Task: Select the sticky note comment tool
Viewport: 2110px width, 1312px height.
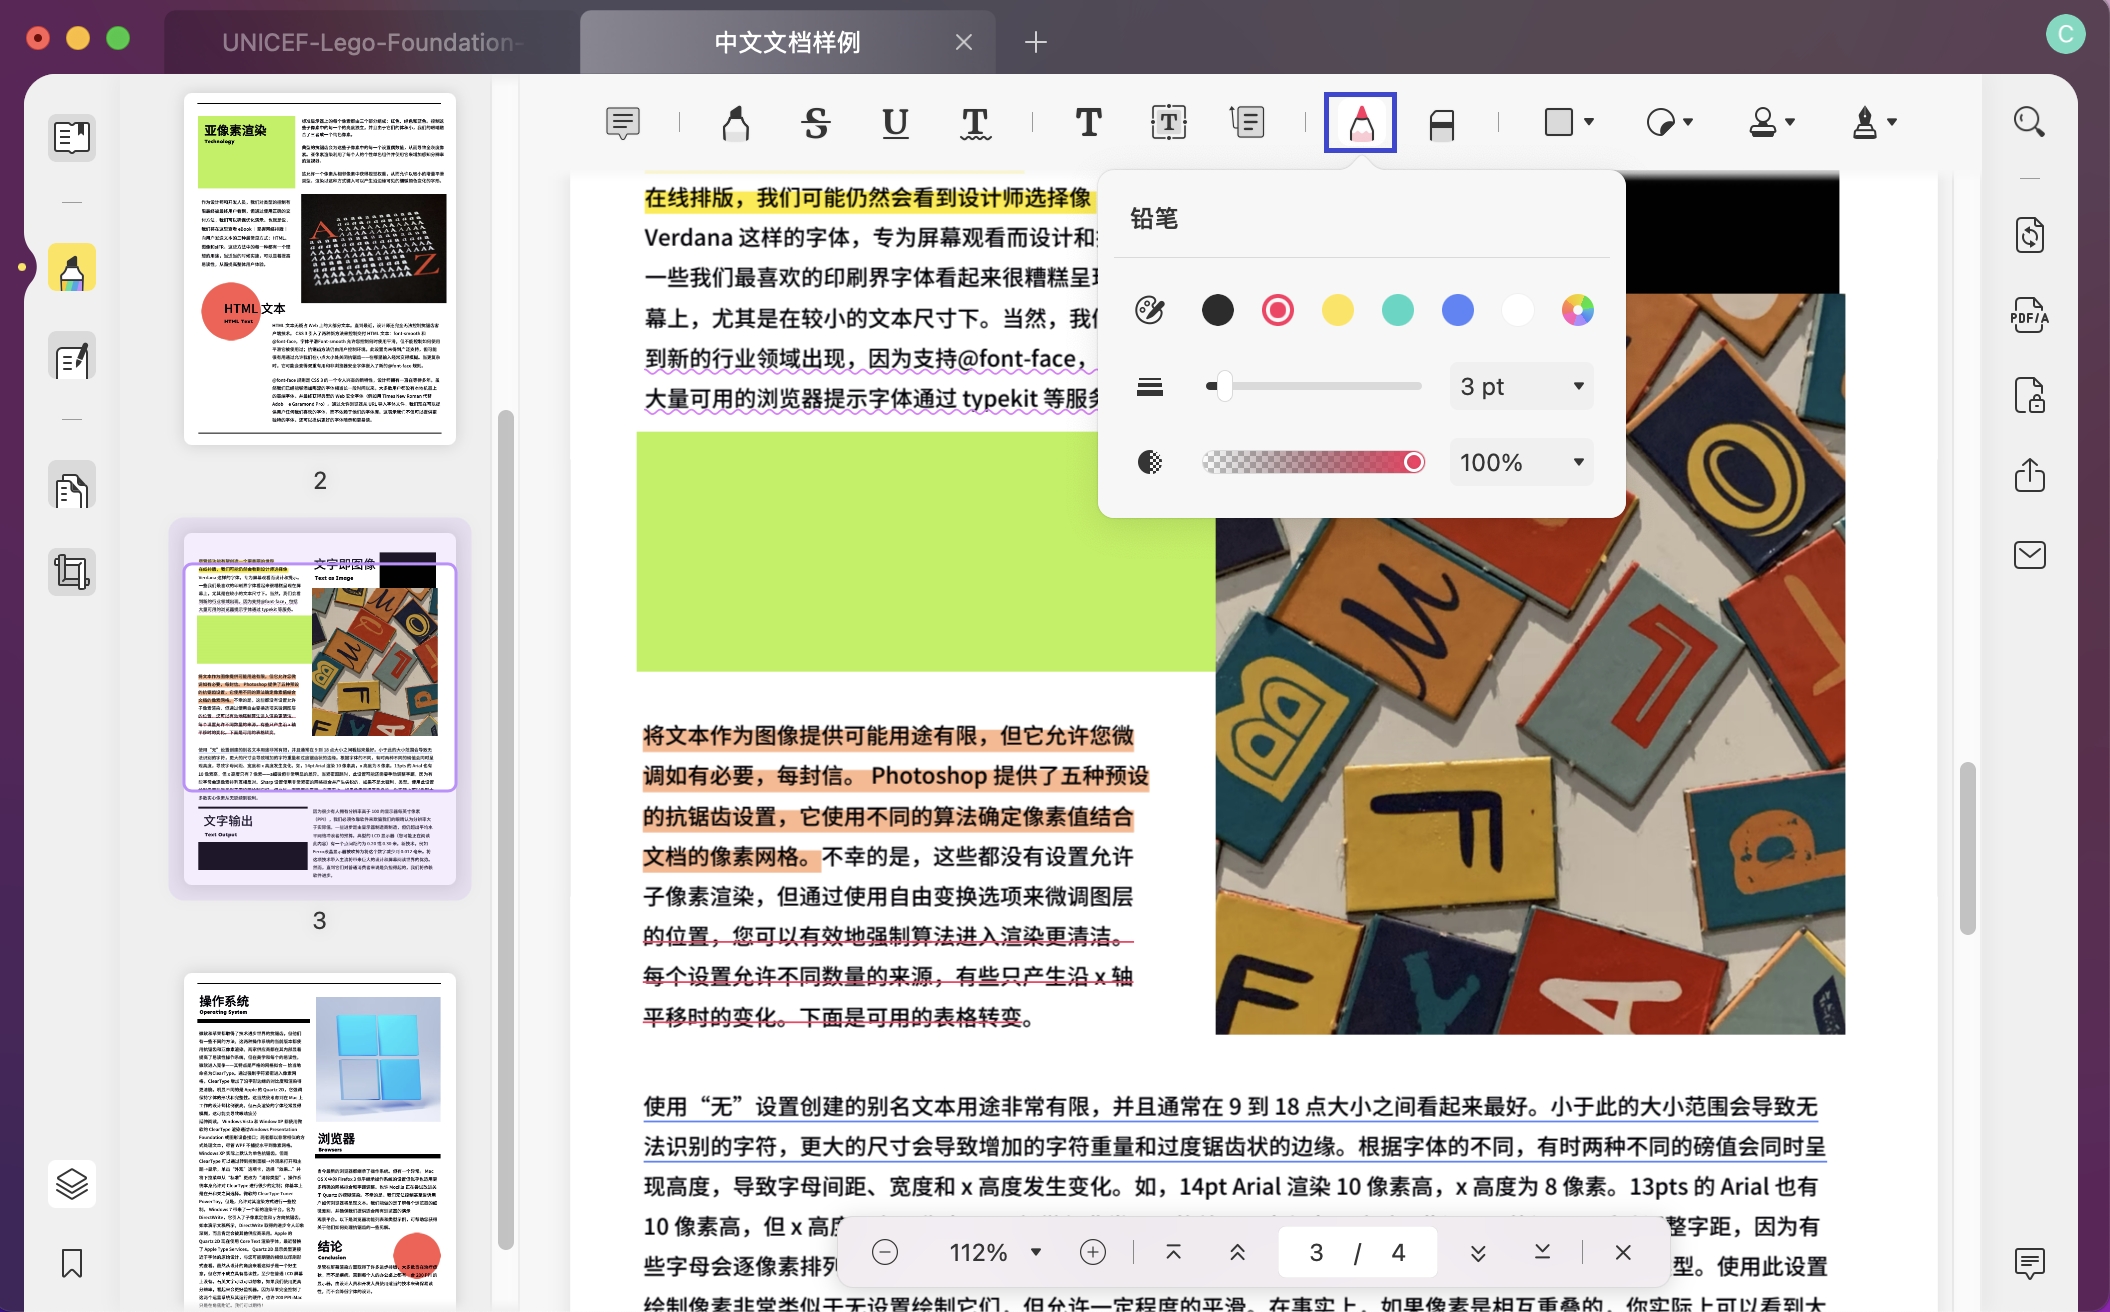Action: (623, 123)
